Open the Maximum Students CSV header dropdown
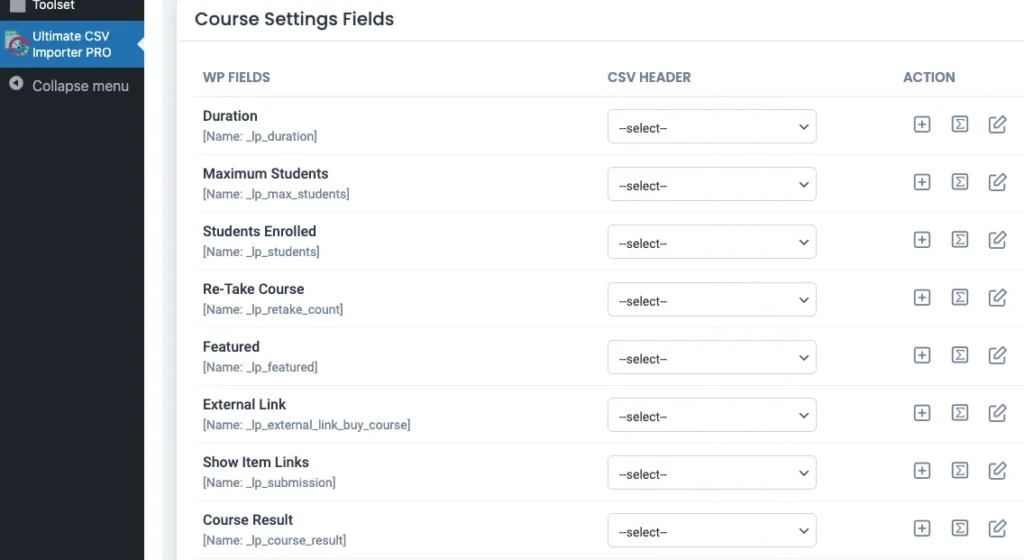The image size is (1024, 560). (x=712, y=185)
